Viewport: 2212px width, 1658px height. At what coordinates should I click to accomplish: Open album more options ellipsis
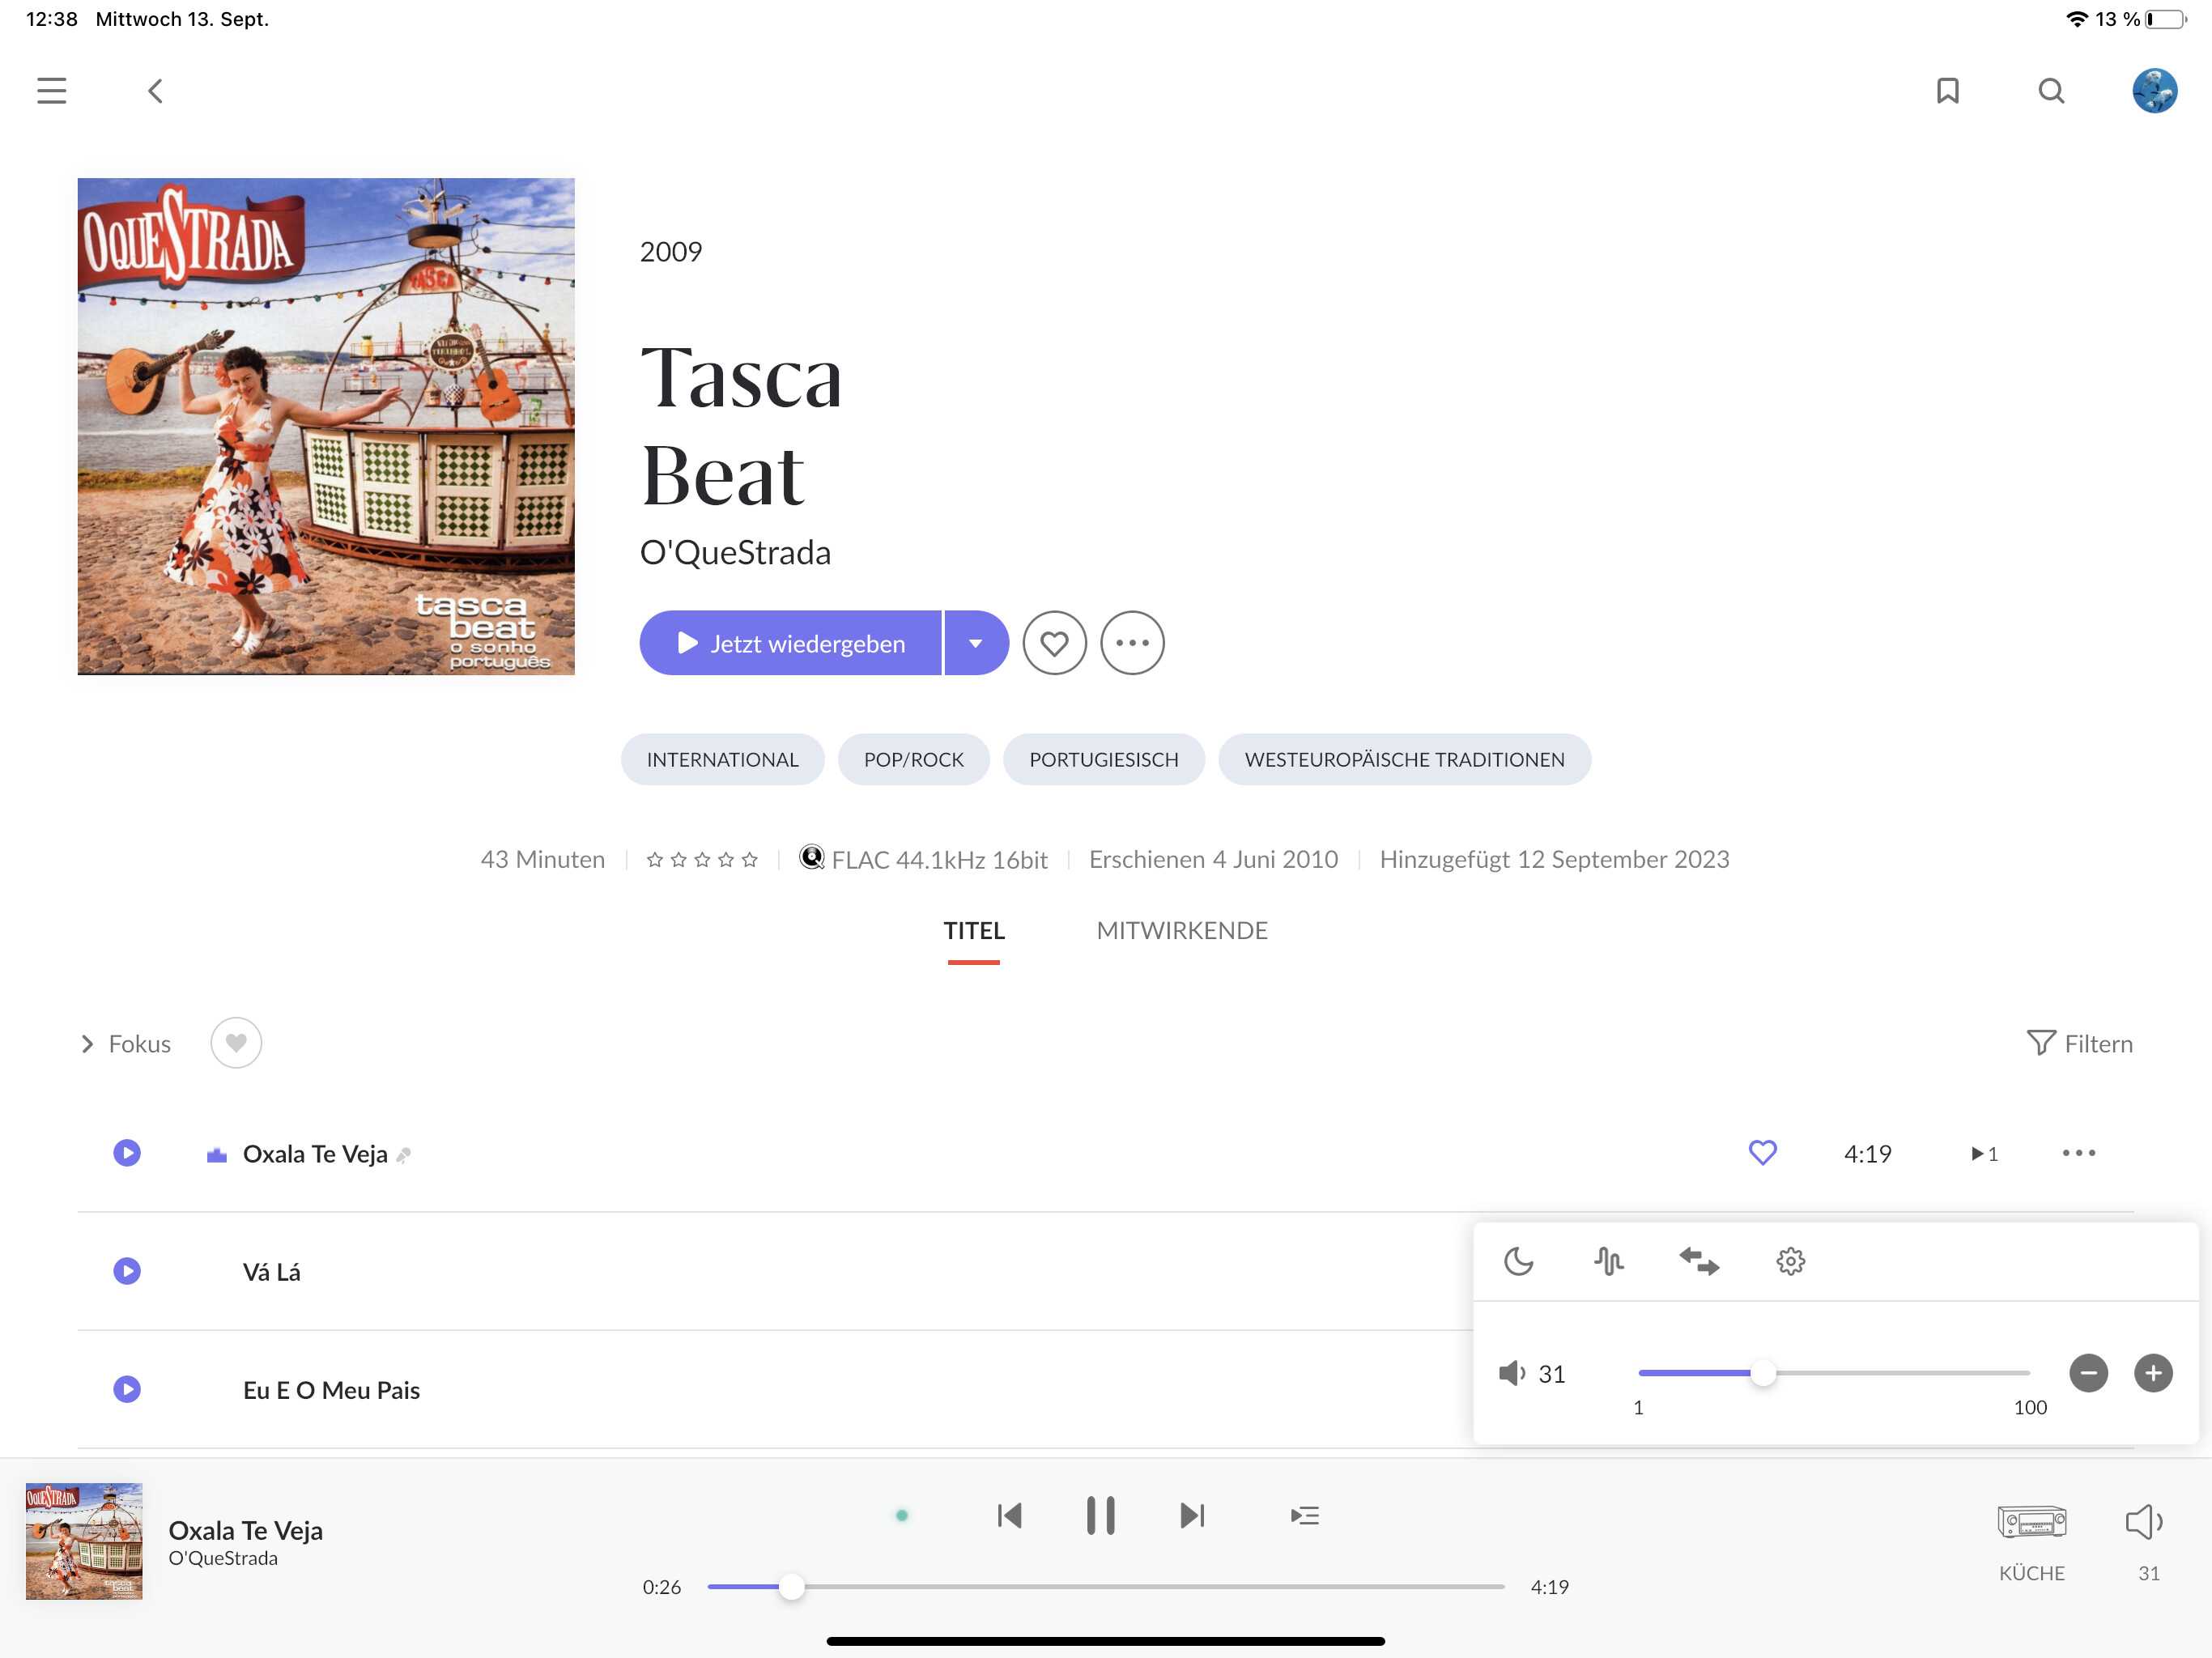click(1132, 643)
